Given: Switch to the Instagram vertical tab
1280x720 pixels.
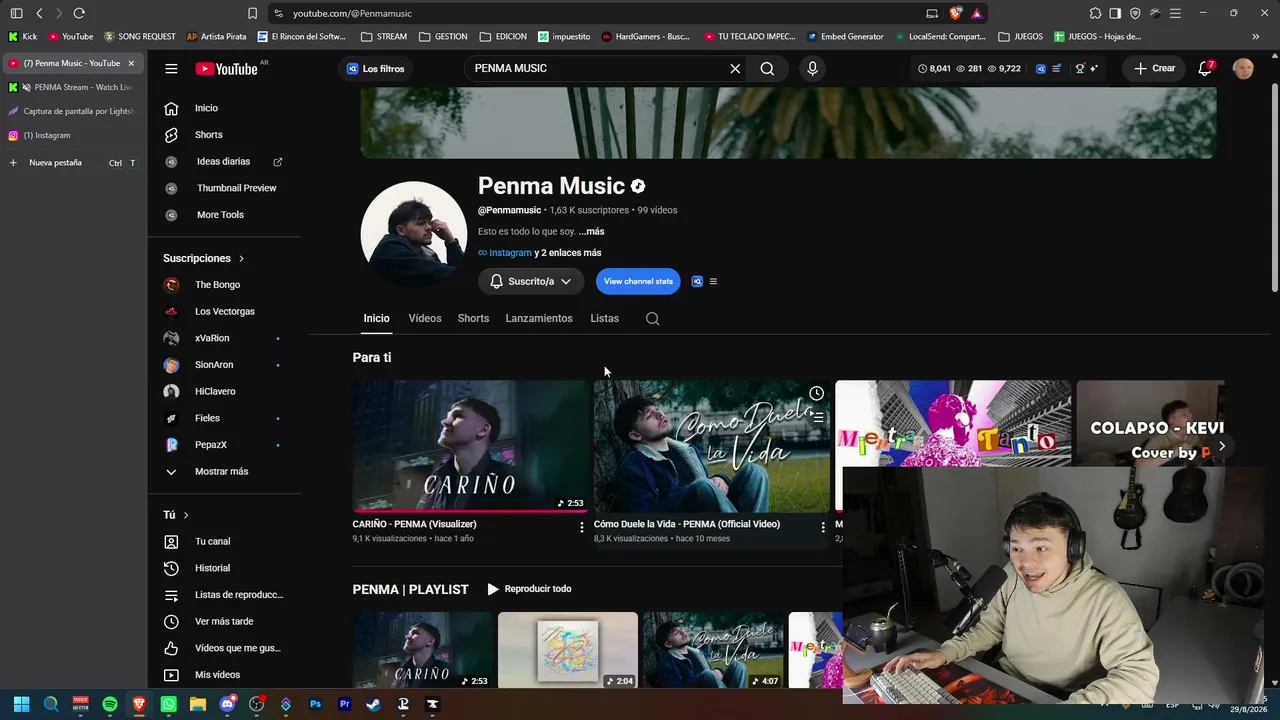Looking at the screenshot, I should pyautogui.click(x=72, y=135).
